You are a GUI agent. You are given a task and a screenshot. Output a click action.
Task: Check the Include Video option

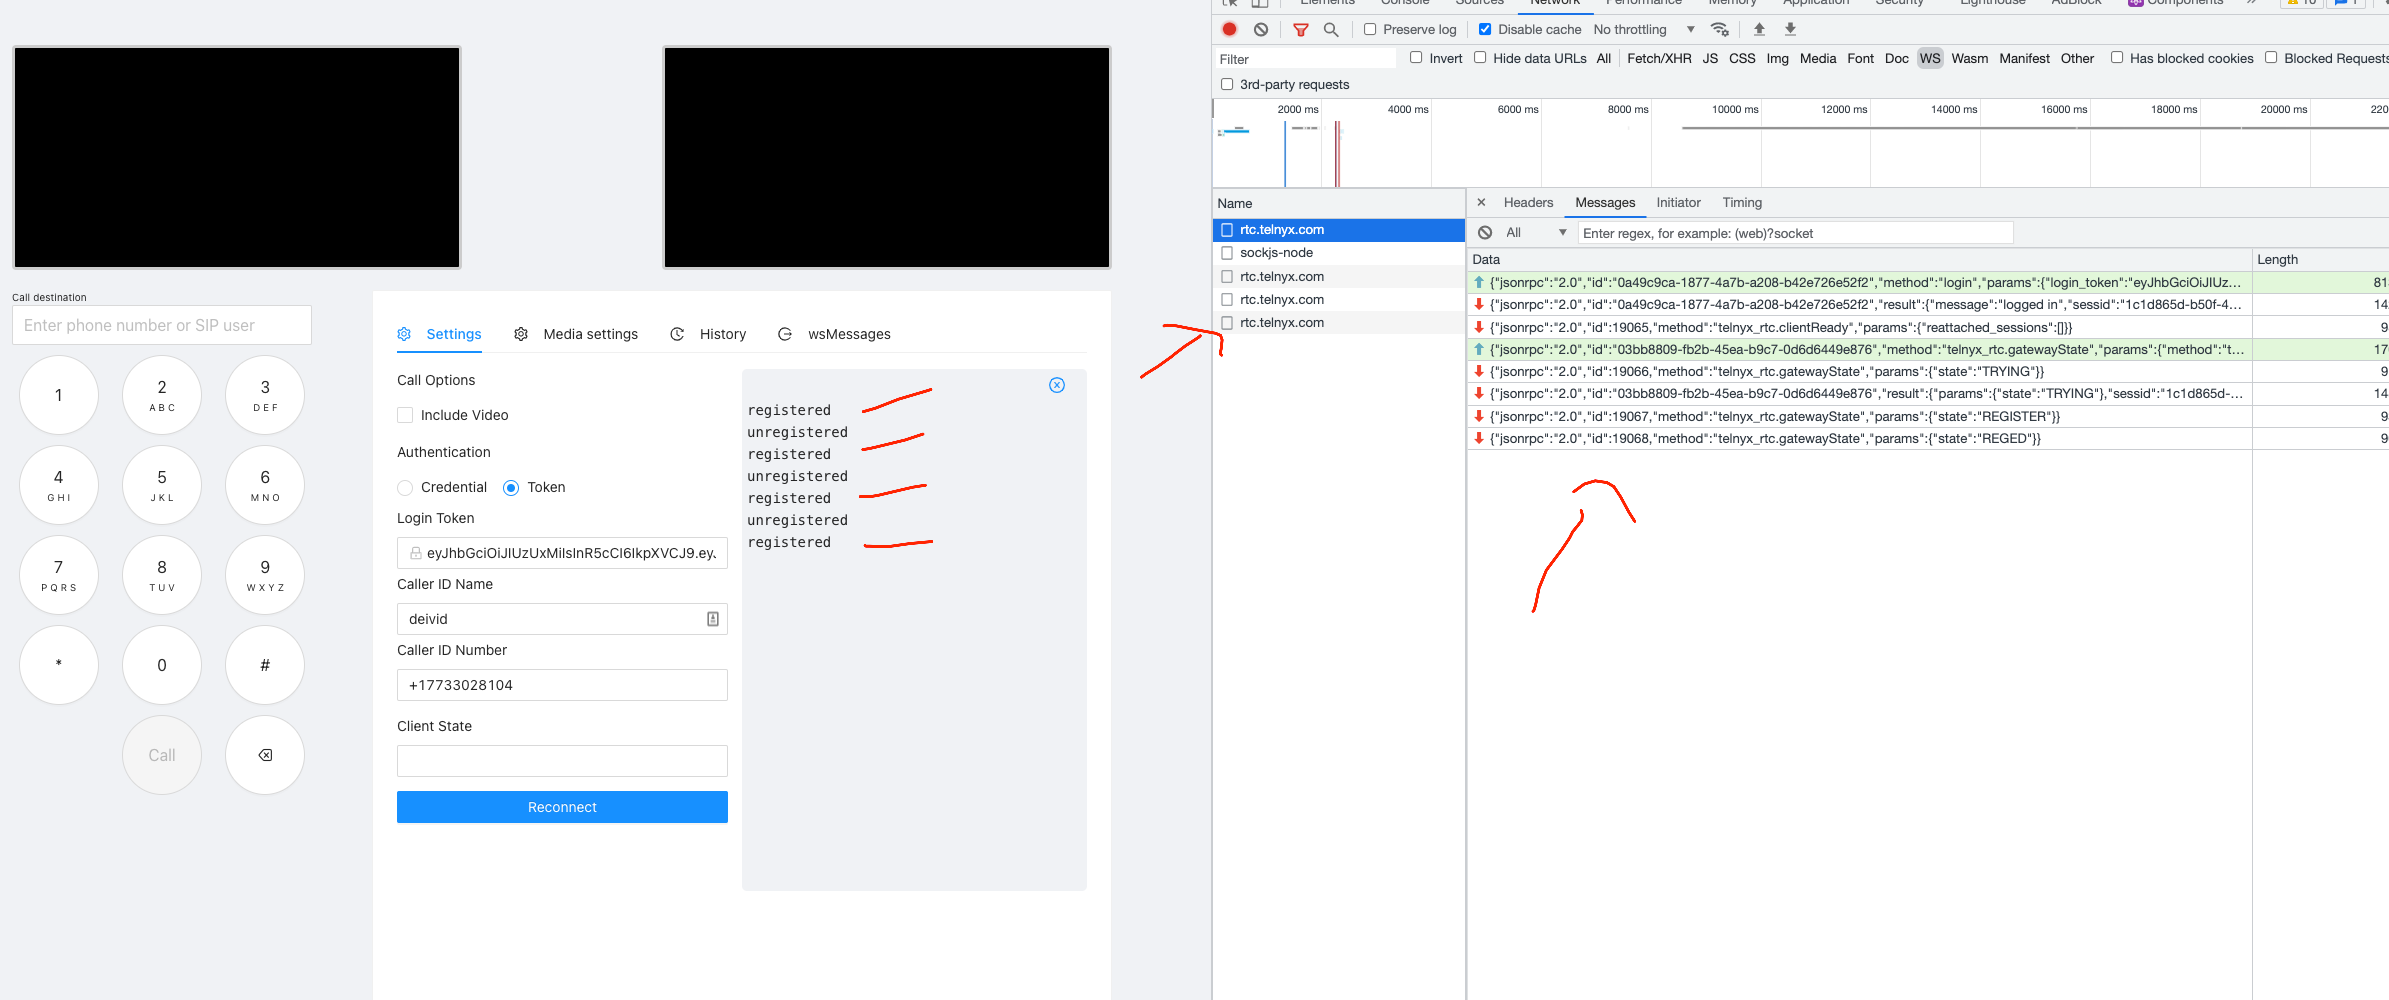click(404, 415)
